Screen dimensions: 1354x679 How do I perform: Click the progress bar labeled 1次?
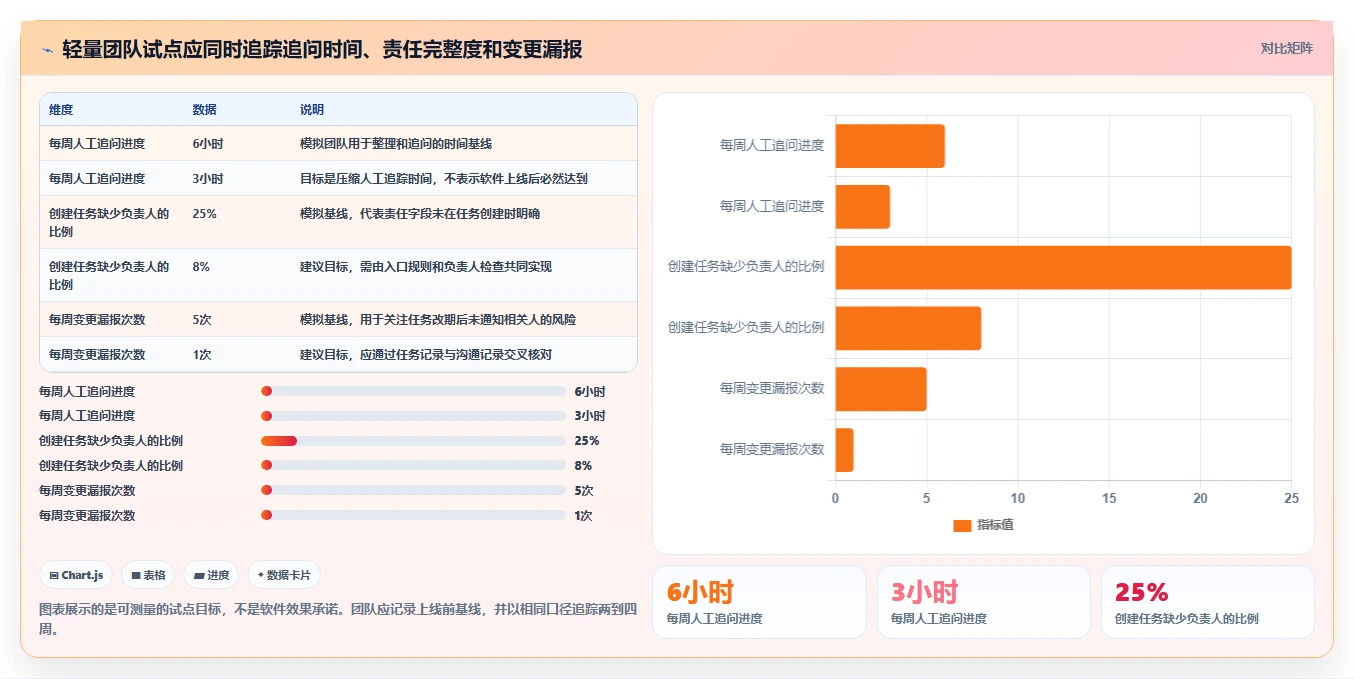[x=413, y=516]
